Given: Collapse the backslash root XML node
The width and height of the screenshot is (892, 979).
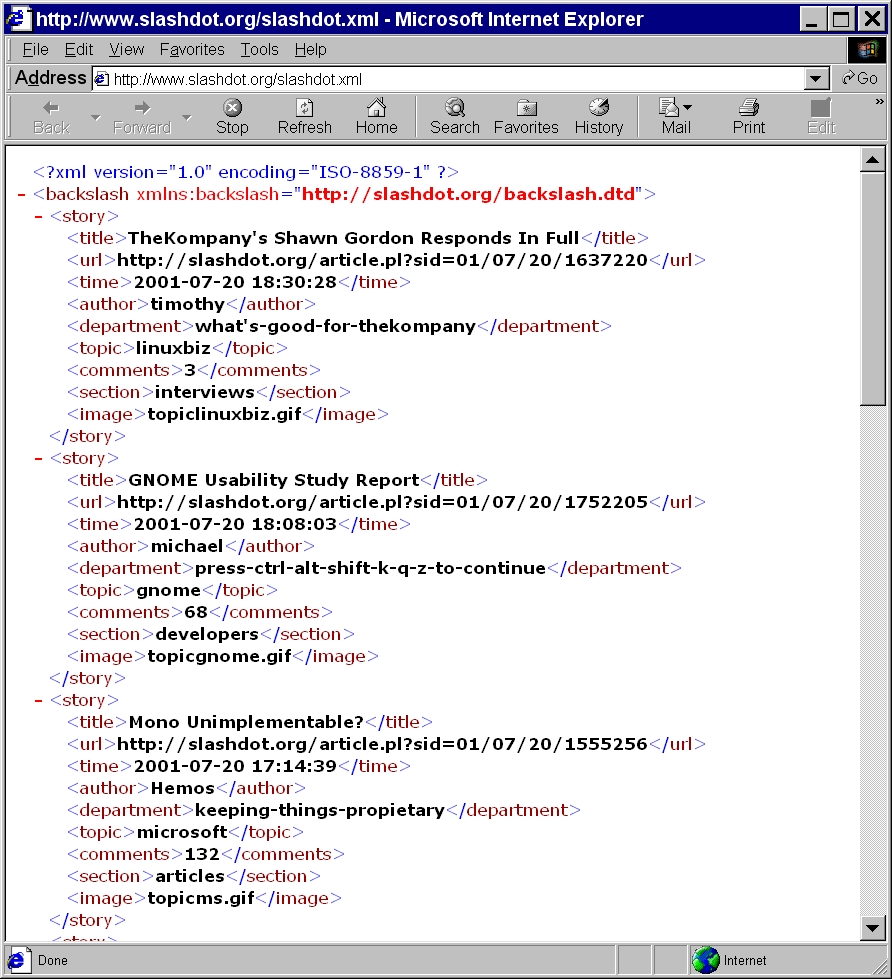Looking at the screenshot, I should [22, 194].
